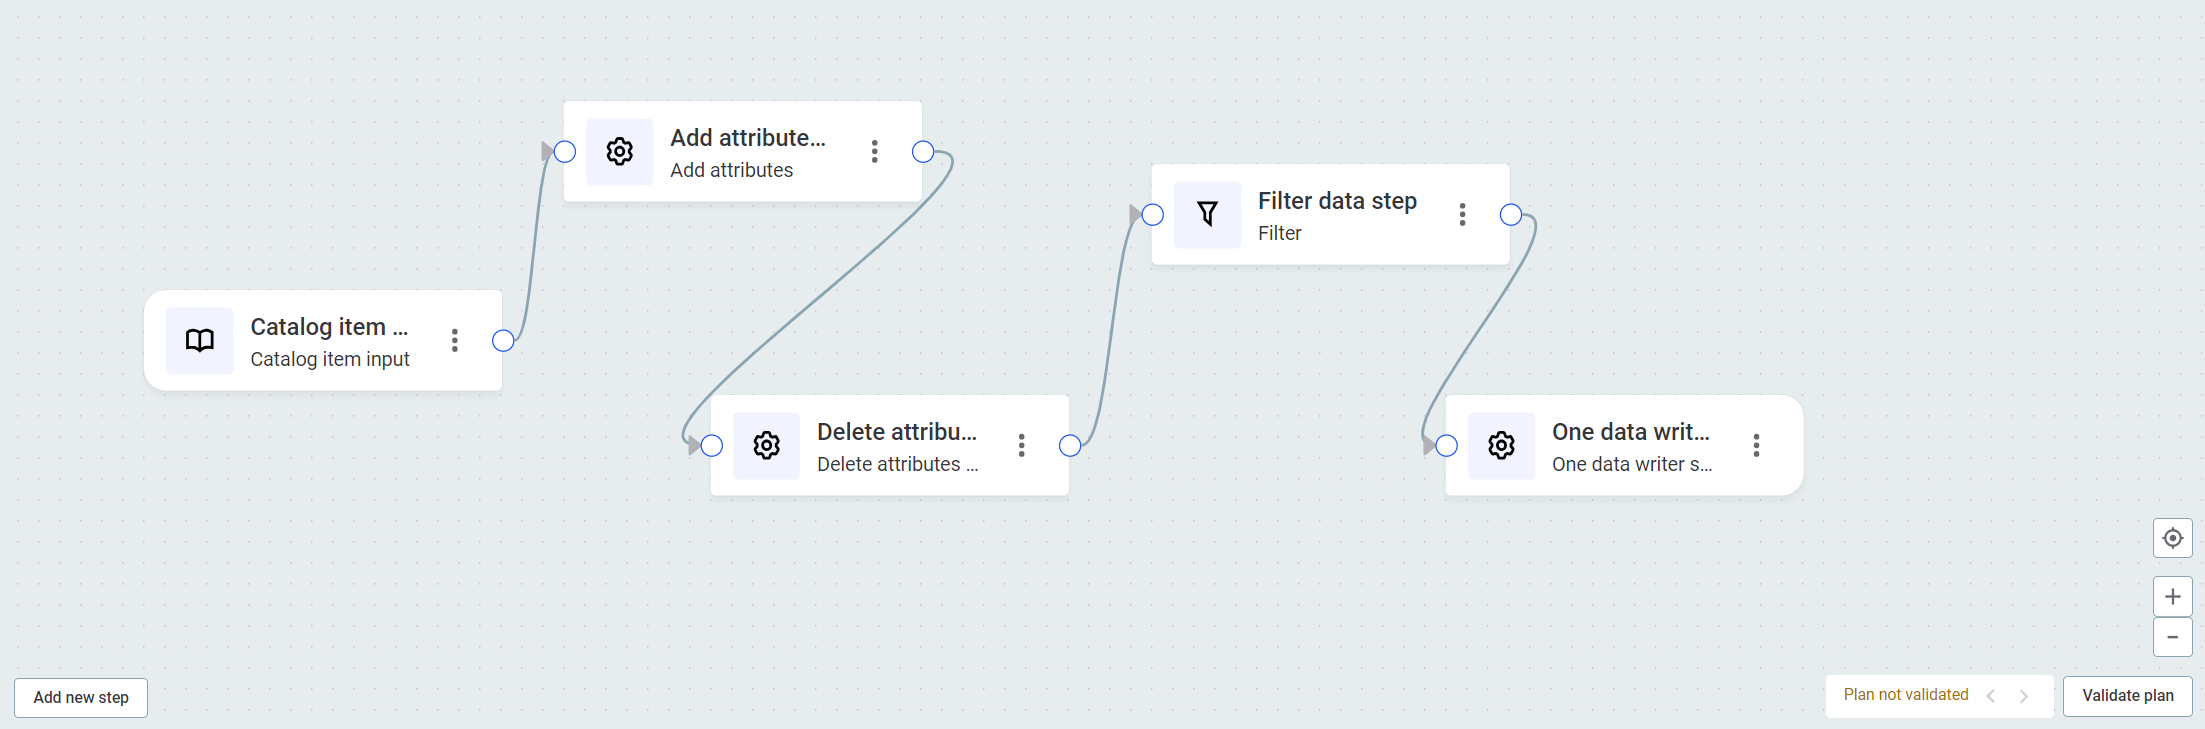This screenshot has height=729, width=2205.
Task: Click the left chevron beside Plan not validated
Action: coord(1990,696)
